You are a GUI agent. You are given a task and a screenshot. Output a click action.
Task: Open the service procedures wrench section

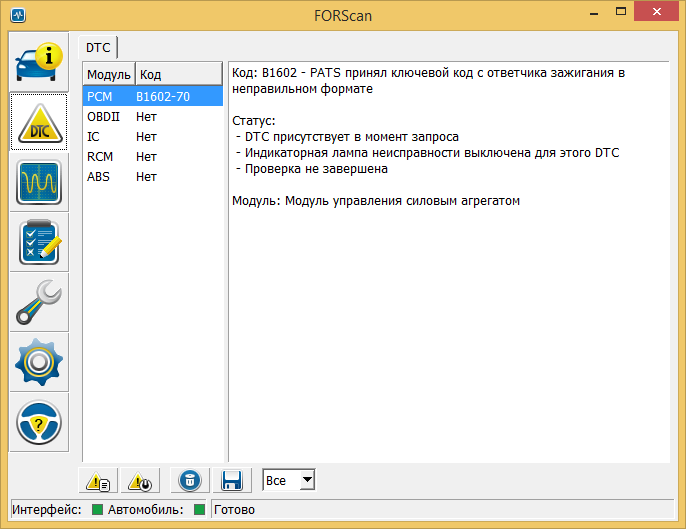tap(39, 302)
